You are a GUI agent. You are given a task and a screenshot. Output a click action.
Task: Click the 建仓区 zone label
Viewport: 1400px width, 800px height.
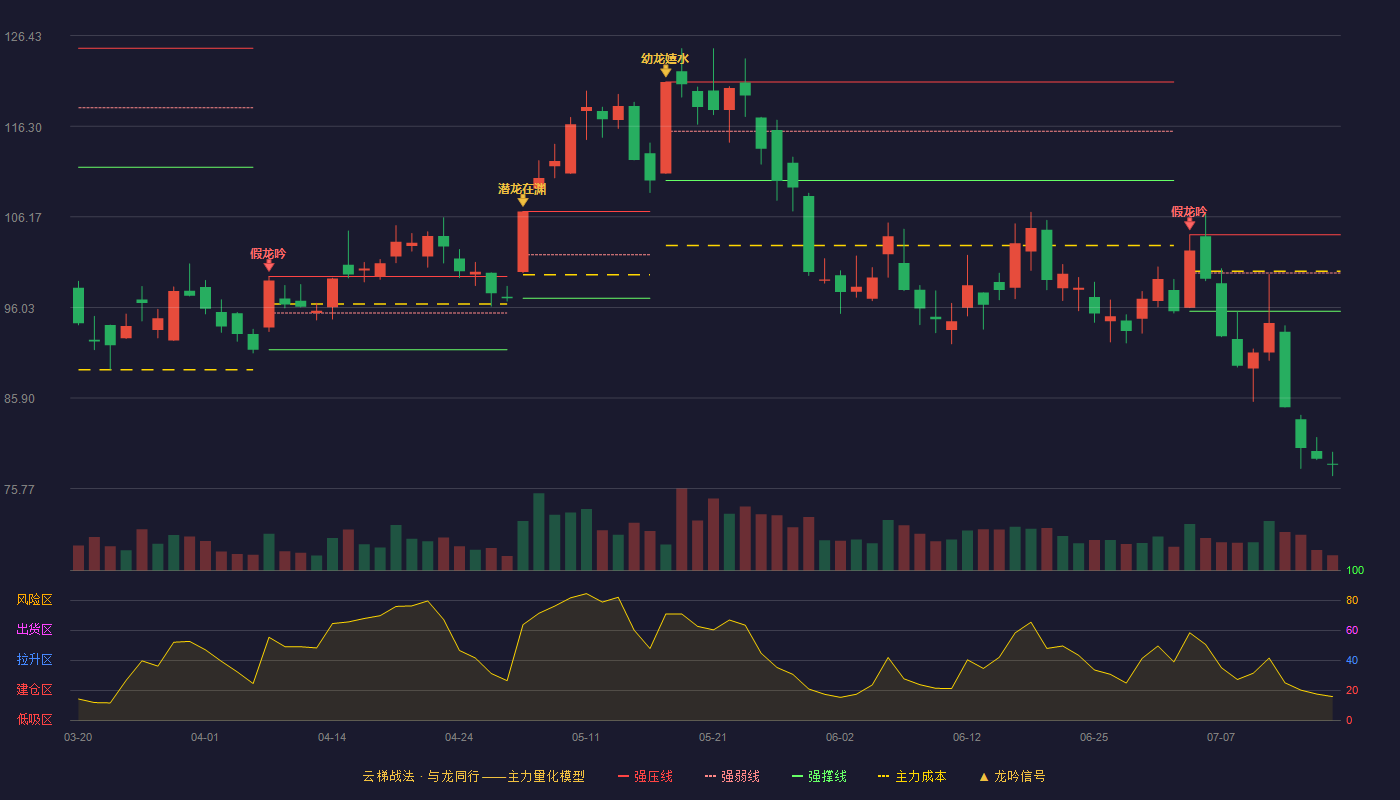(x=34, y=690)
